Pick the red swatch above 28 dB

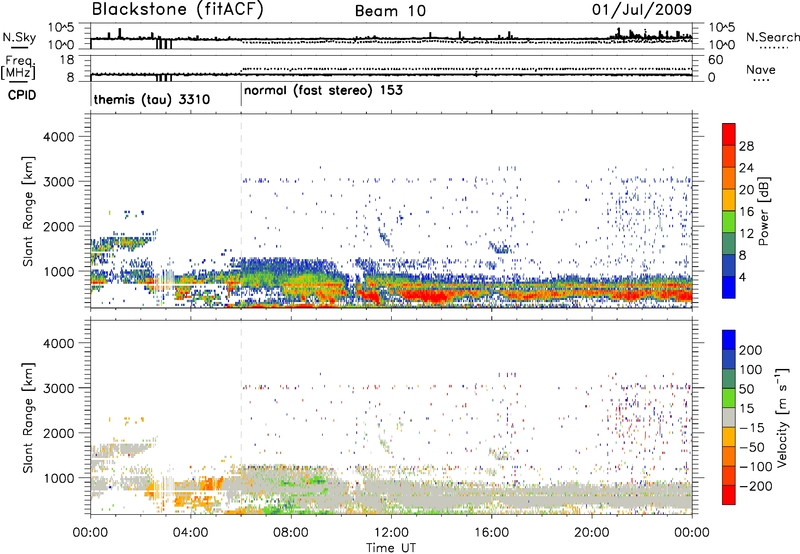(x=729, y=135)
